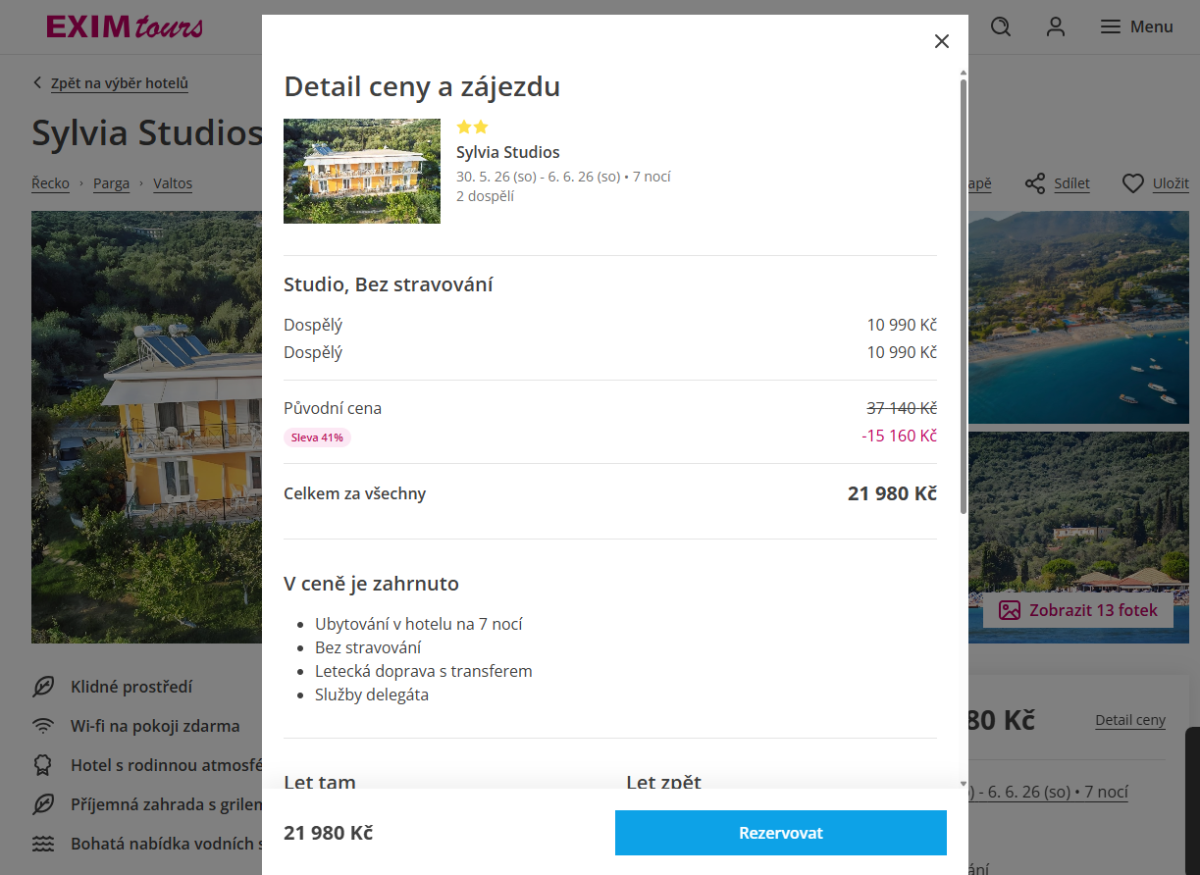Click the Wi-Fi amenity icon
This screenshot has height=875, width=1200.
[43, 726]
